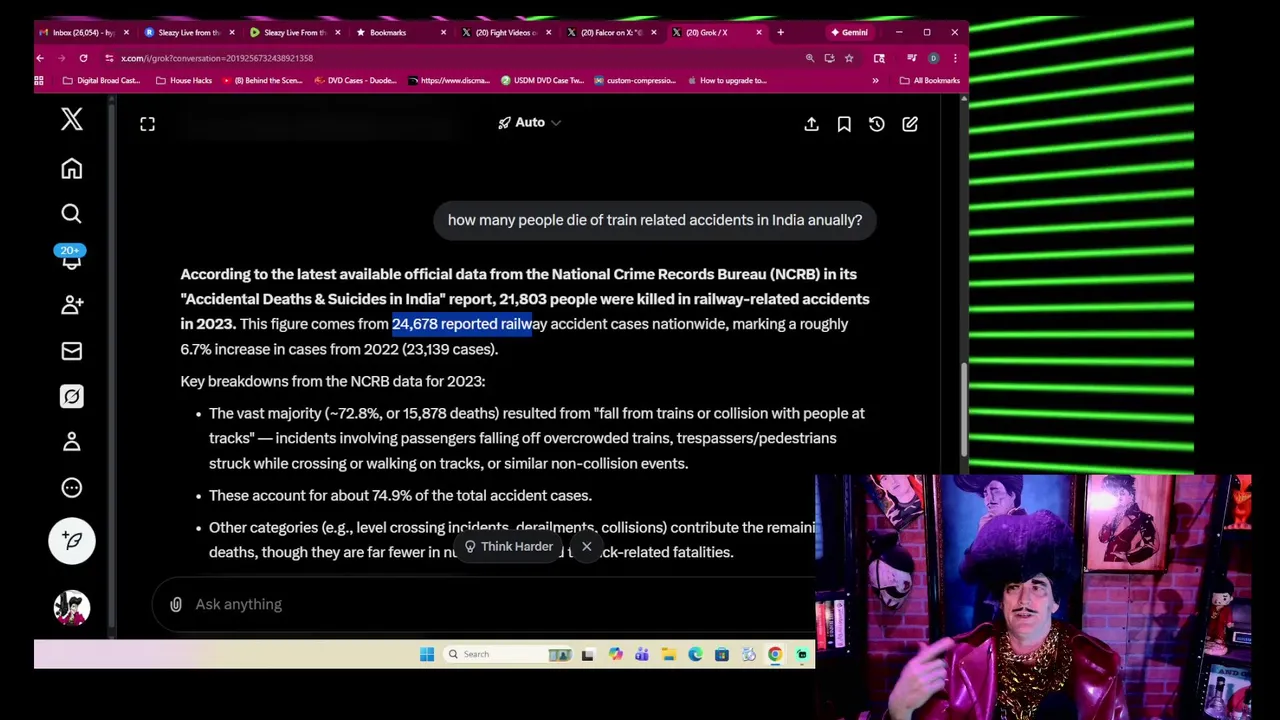This screenshot has width=1280, height=720.
Task: Open How to upgrade to bookmark
Action: [x=727, y=80]
